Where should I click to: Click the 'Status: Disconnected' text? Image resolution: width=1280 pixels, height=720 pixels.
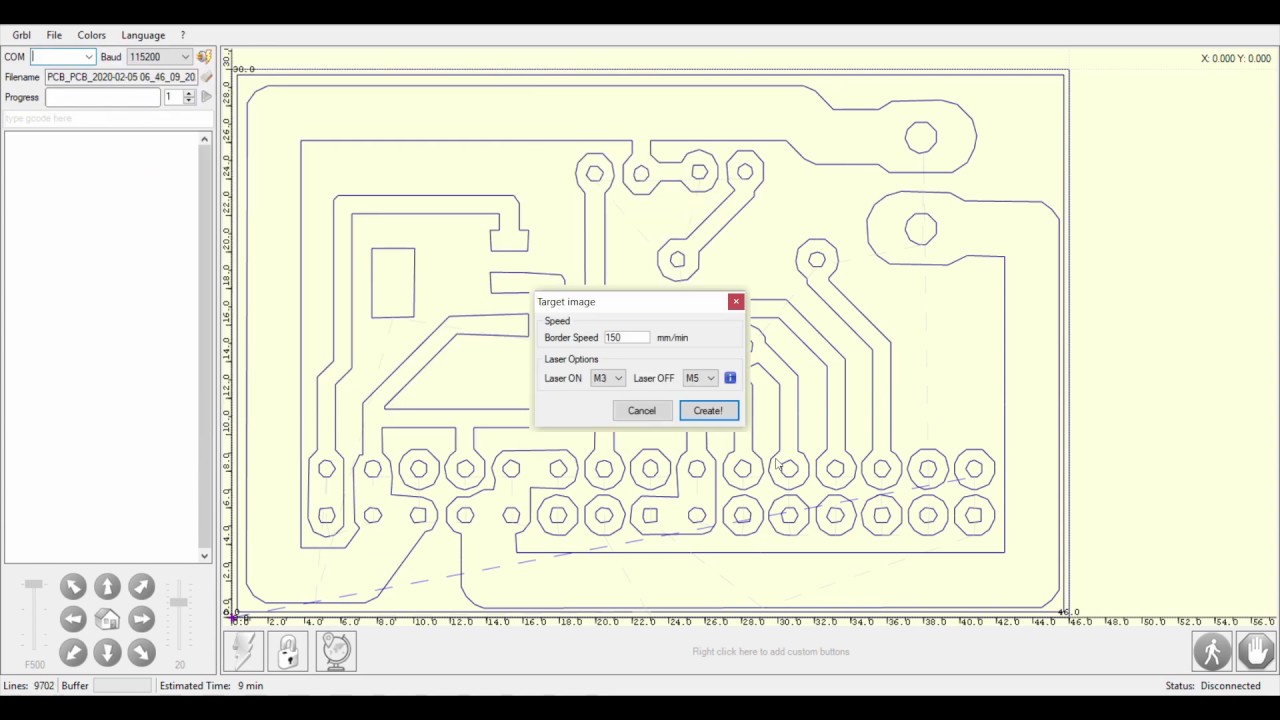(x=1213, y=686)
